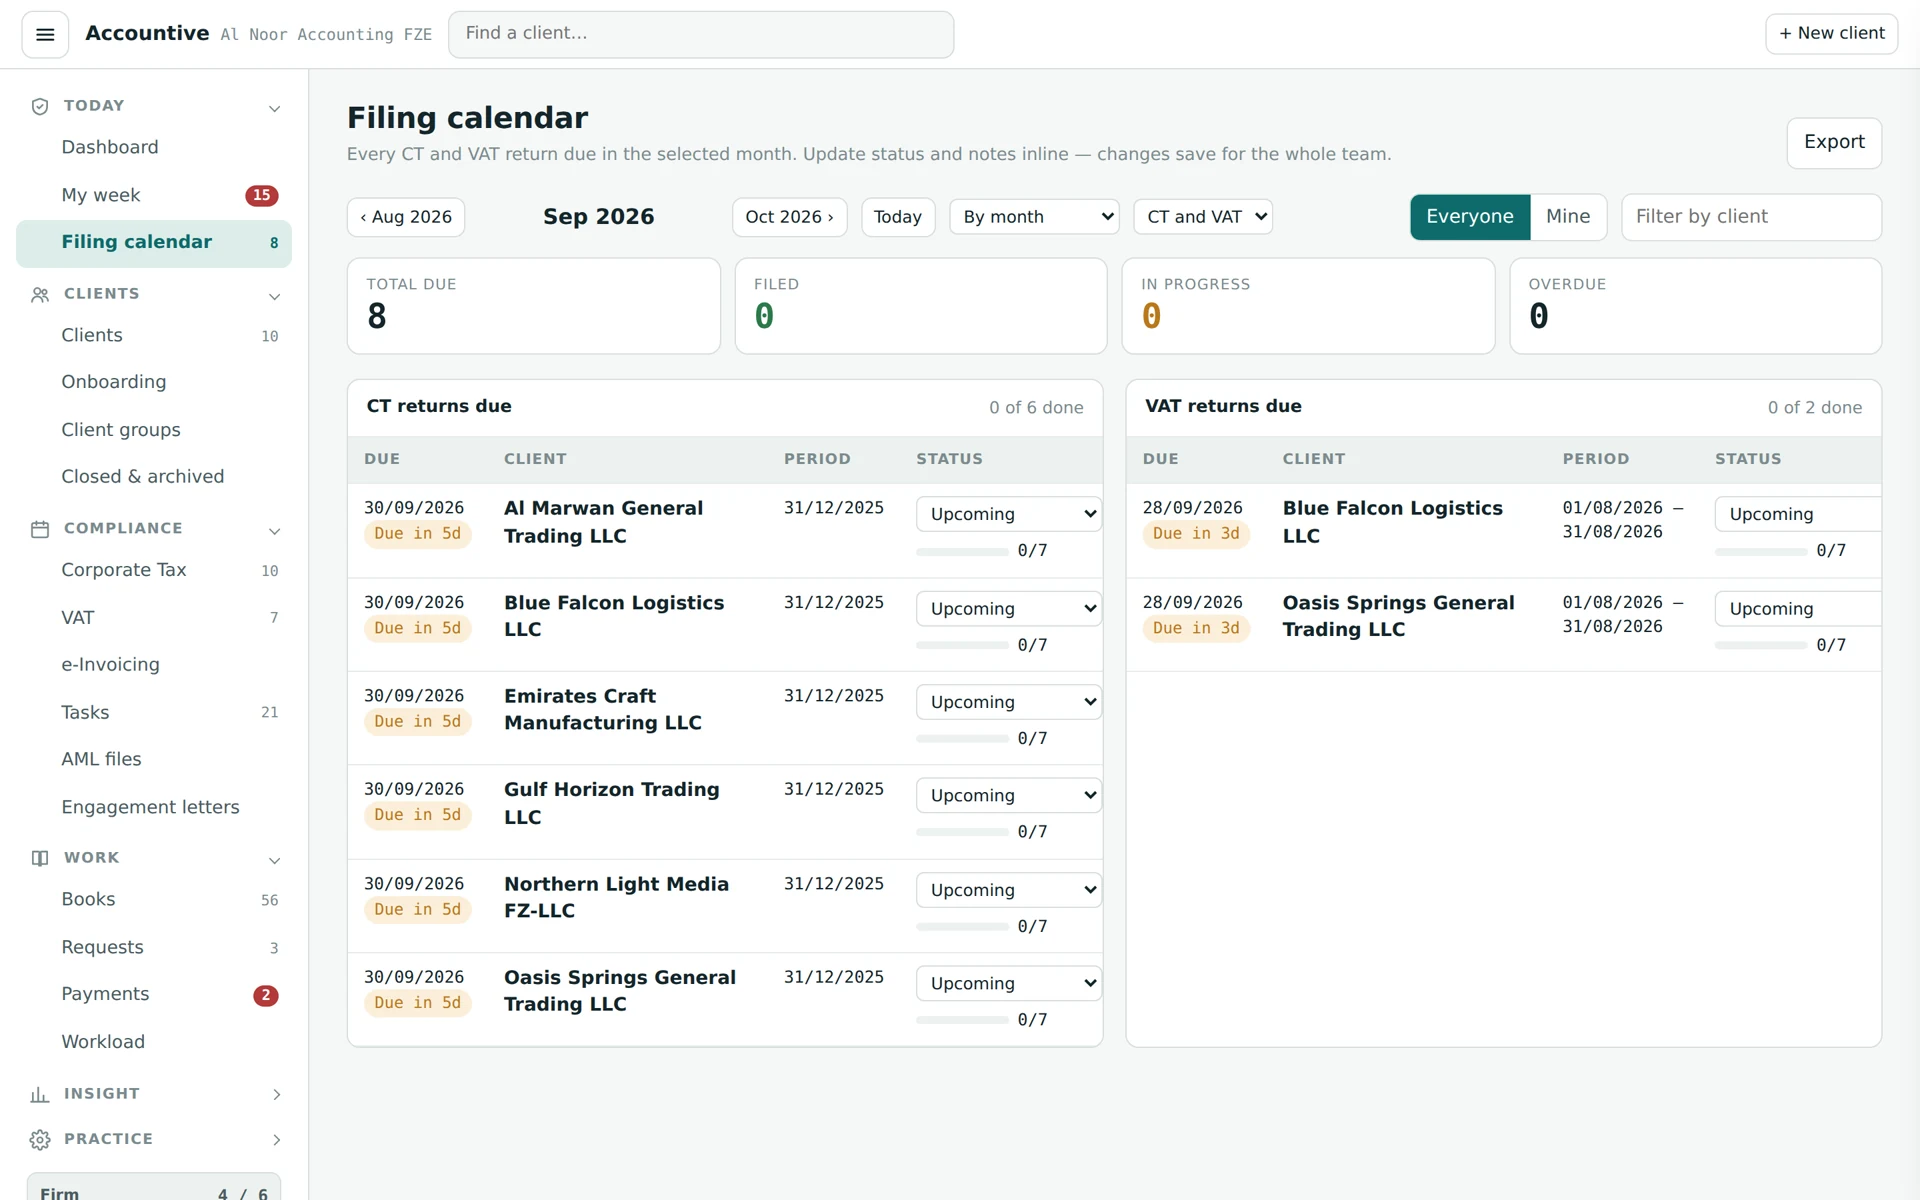Go to previous month Aug 2026
The width and height of the screenshot is (1920, 1200).
pos(406,217)
